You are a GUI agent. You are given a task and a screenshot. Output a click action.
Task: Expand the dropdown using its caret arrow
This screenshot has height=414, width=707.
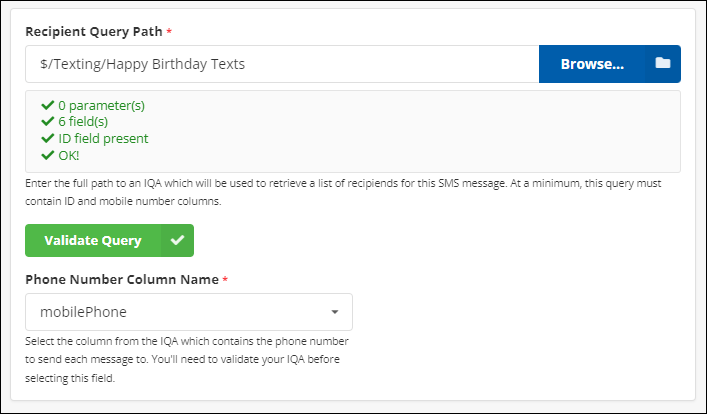pos(334,312)
